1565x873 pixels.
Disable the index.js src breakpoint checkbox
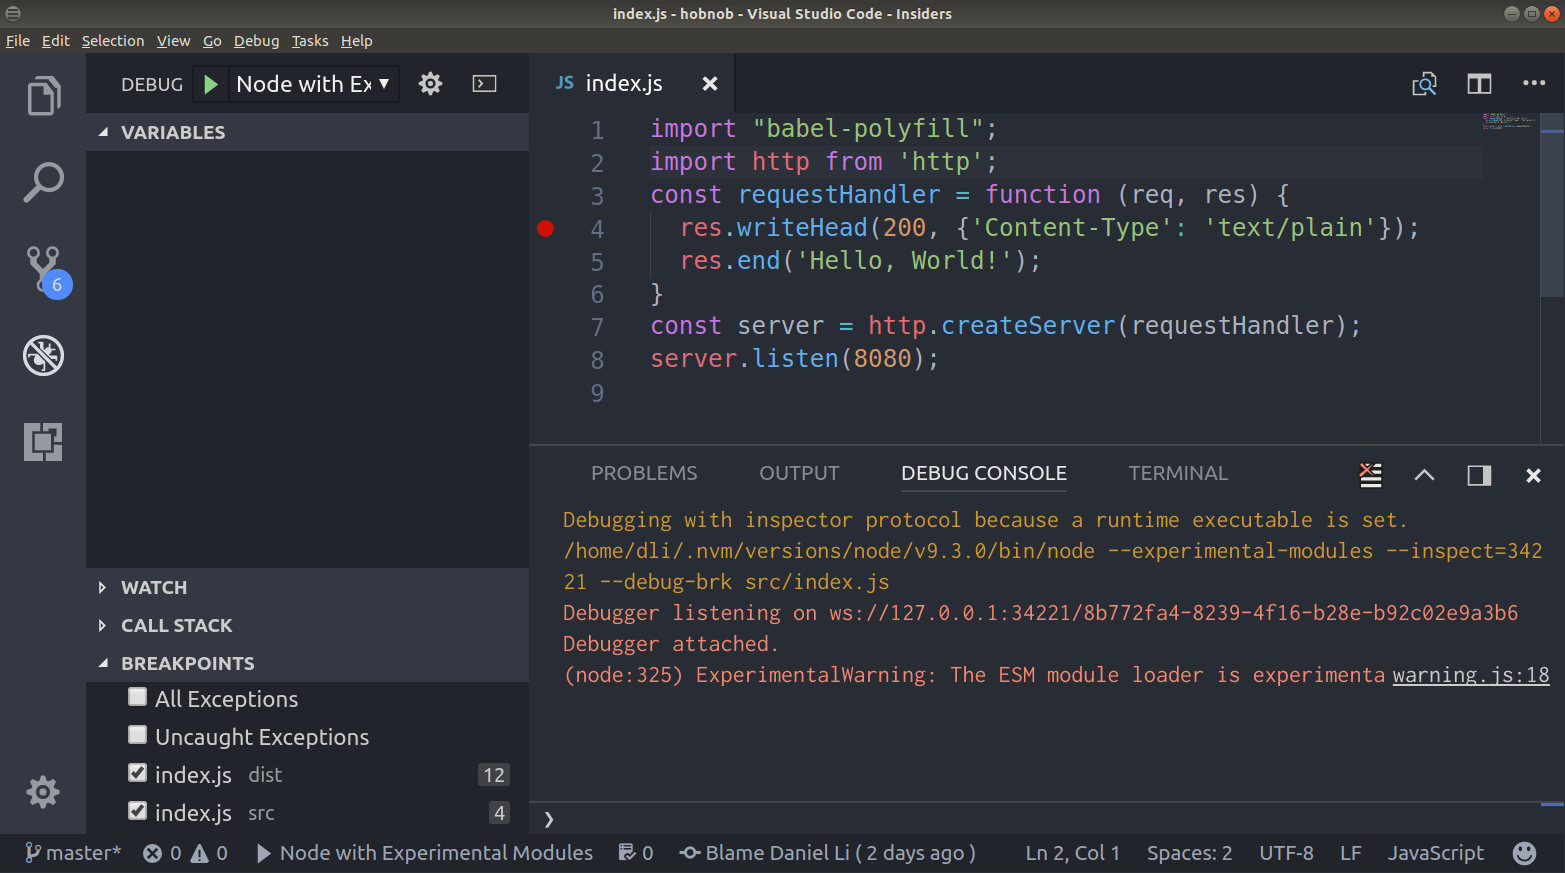138,812
